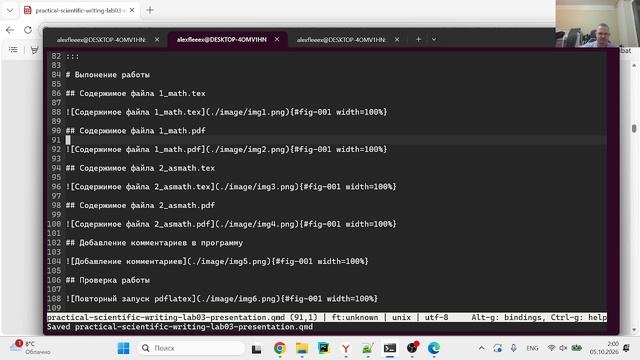Viewport: 640px width, 360px height.
Task: Close the practical-scientific-writing-lab03 browser tab
Action: point(132,10)
